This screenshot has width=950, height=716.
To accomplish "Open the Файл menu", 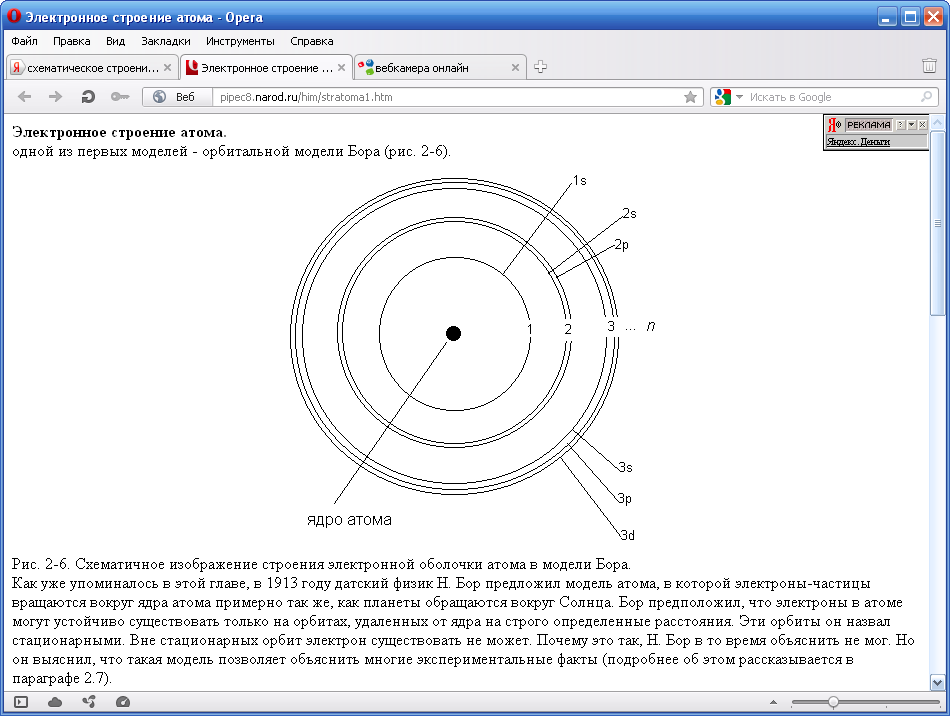I will coord(24,41).
